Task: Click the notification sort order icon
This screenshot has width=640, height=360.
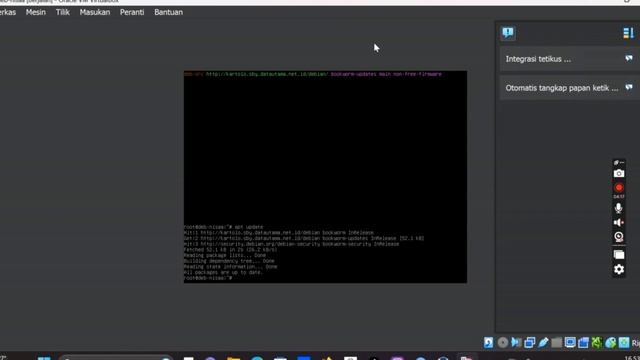Action: click(x=628, y=33)
